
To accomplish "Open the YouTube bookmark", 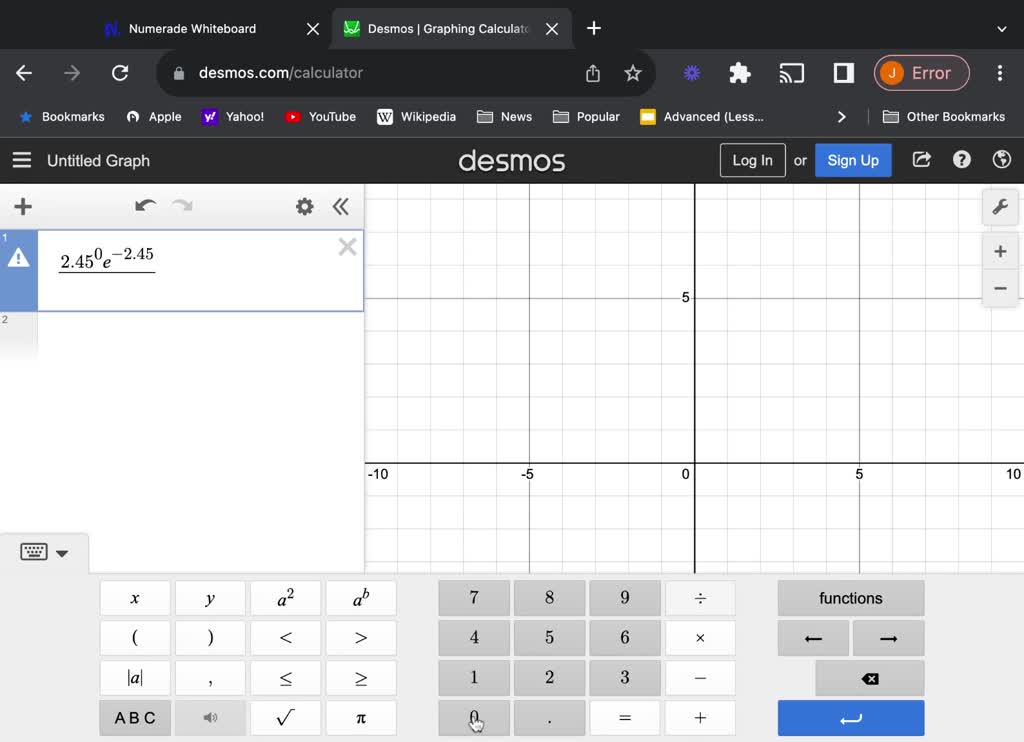I will click(x=321, y=117).
